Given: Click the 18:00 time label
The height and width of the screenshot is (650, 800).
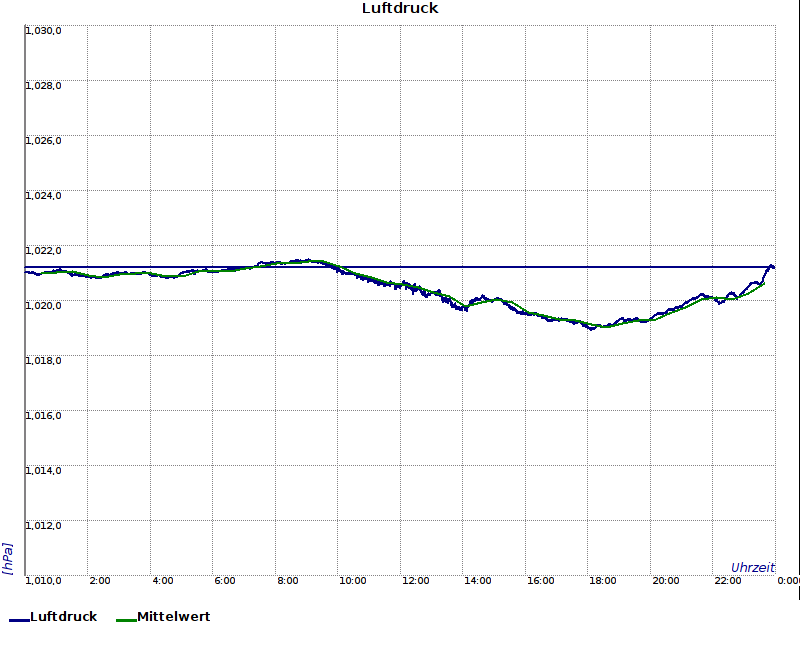Looking at the screenshot, I should pos(603,581).
